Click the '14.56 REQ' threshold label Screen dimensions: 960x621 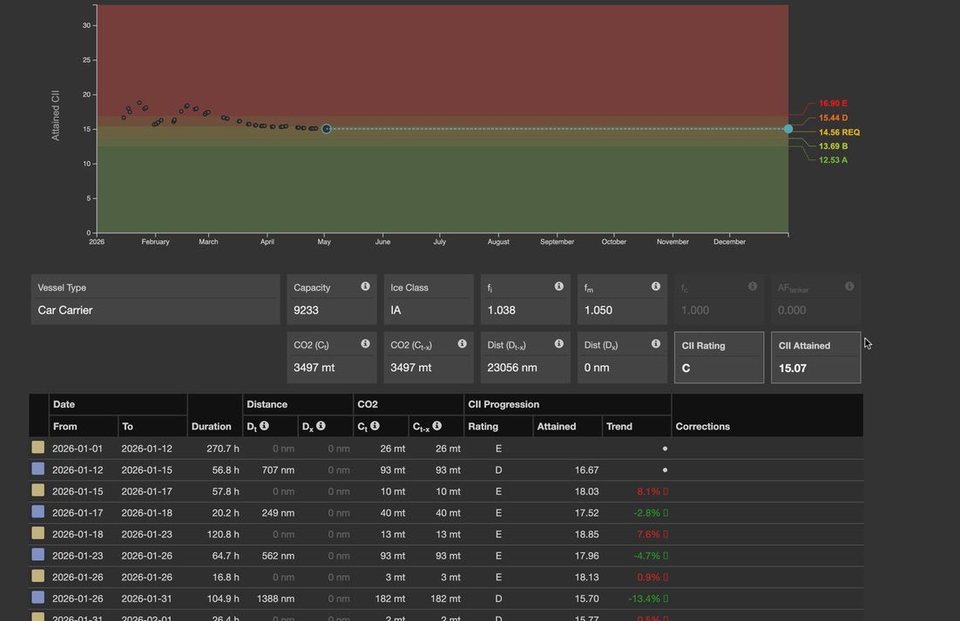point(839,132)
